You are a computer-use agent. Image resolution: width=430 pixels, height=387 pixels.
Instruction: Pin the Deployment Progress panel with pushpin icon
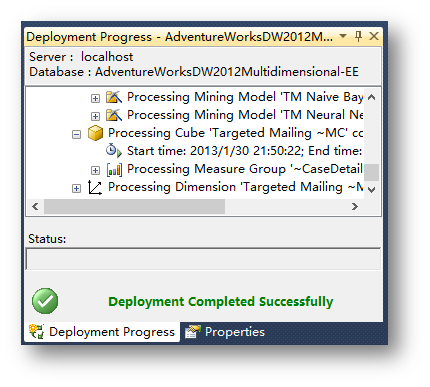pyautogui.click(x=358, y=36)
